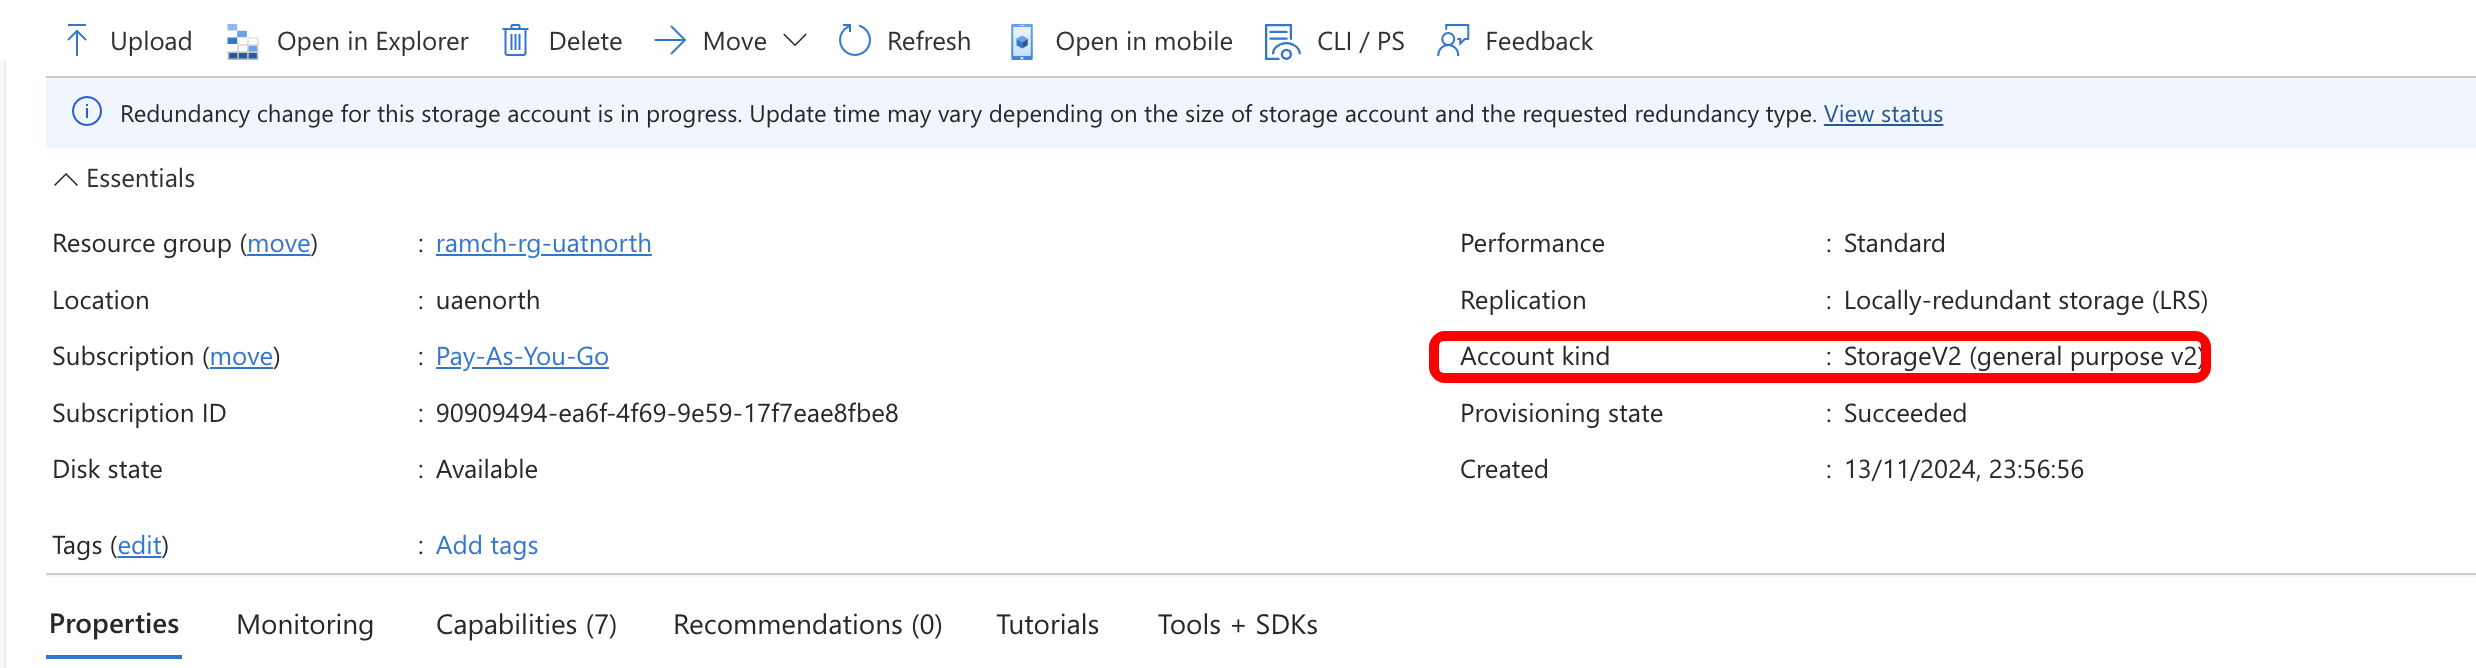Click the Add tags link
Screen dimensions: 2476x668
tap(487, 545)
